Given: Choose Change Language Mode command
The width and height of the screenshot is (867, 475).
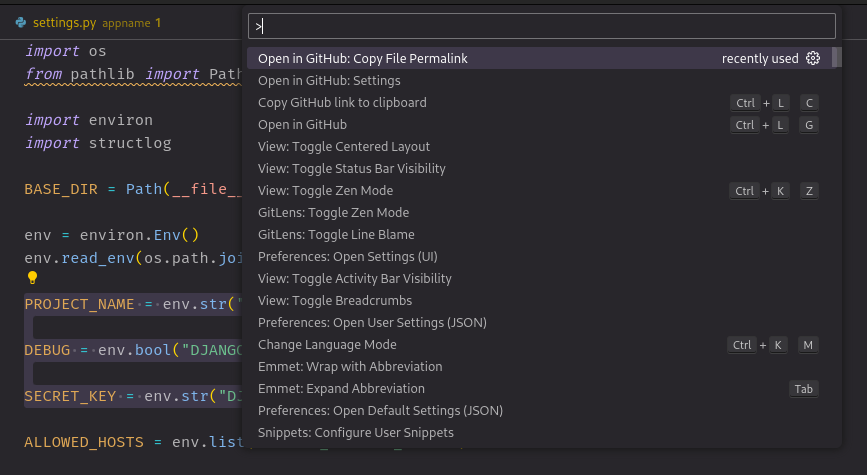Looking at the screenshot, I should 539,344.
